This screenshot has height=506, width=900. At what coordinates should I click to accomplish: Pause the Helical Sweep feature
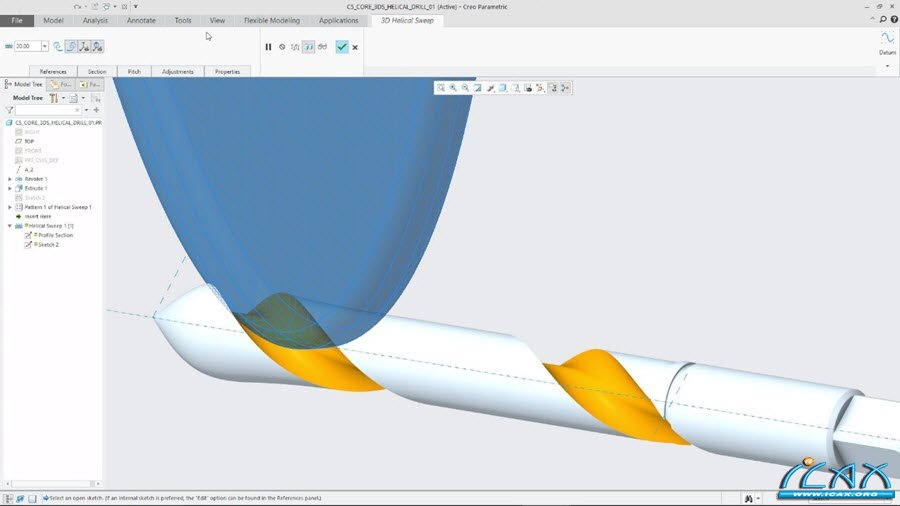(268, 47)
